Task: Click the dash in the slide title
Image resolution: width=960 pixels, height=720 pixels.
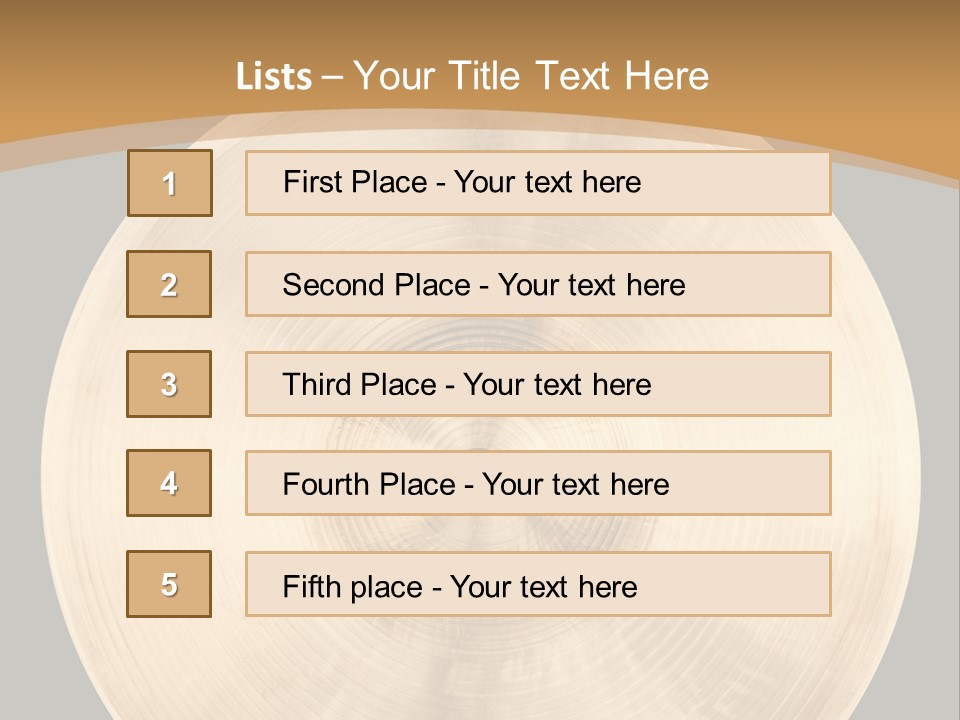Action: point(333,77)
